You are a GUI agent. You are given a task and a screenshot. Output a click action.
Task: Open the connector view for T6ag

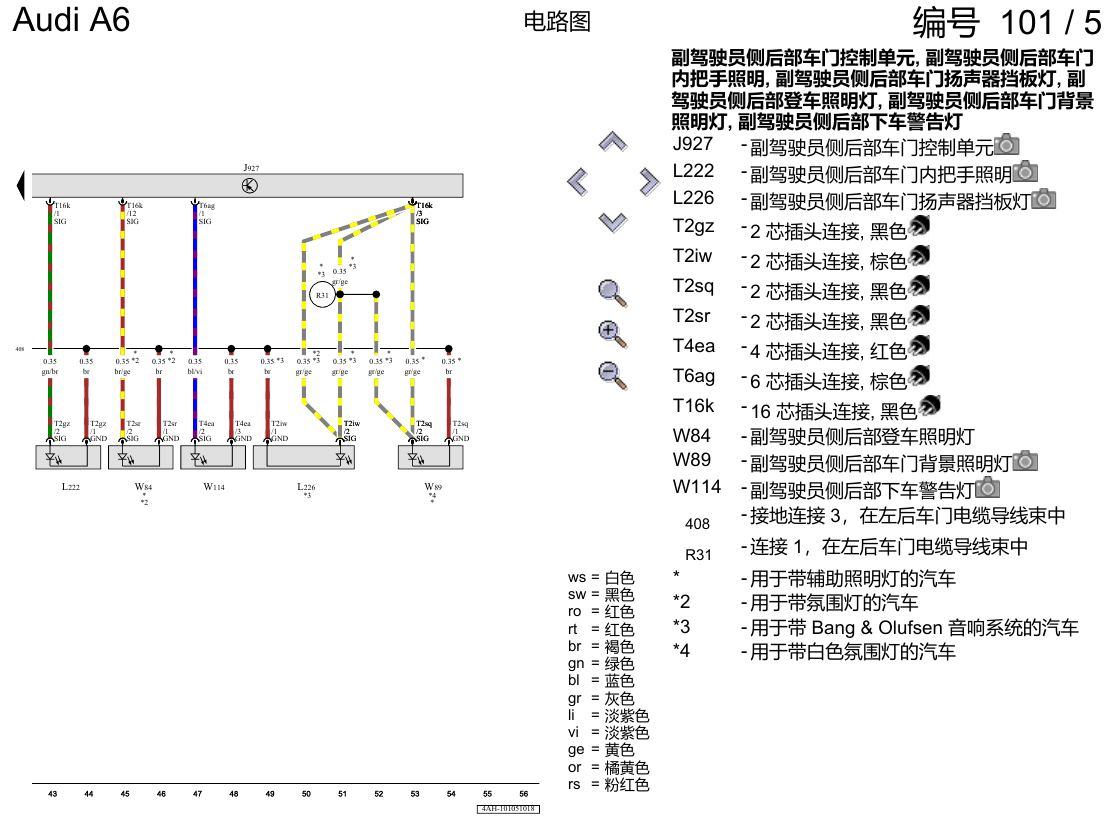click(919, 376)
